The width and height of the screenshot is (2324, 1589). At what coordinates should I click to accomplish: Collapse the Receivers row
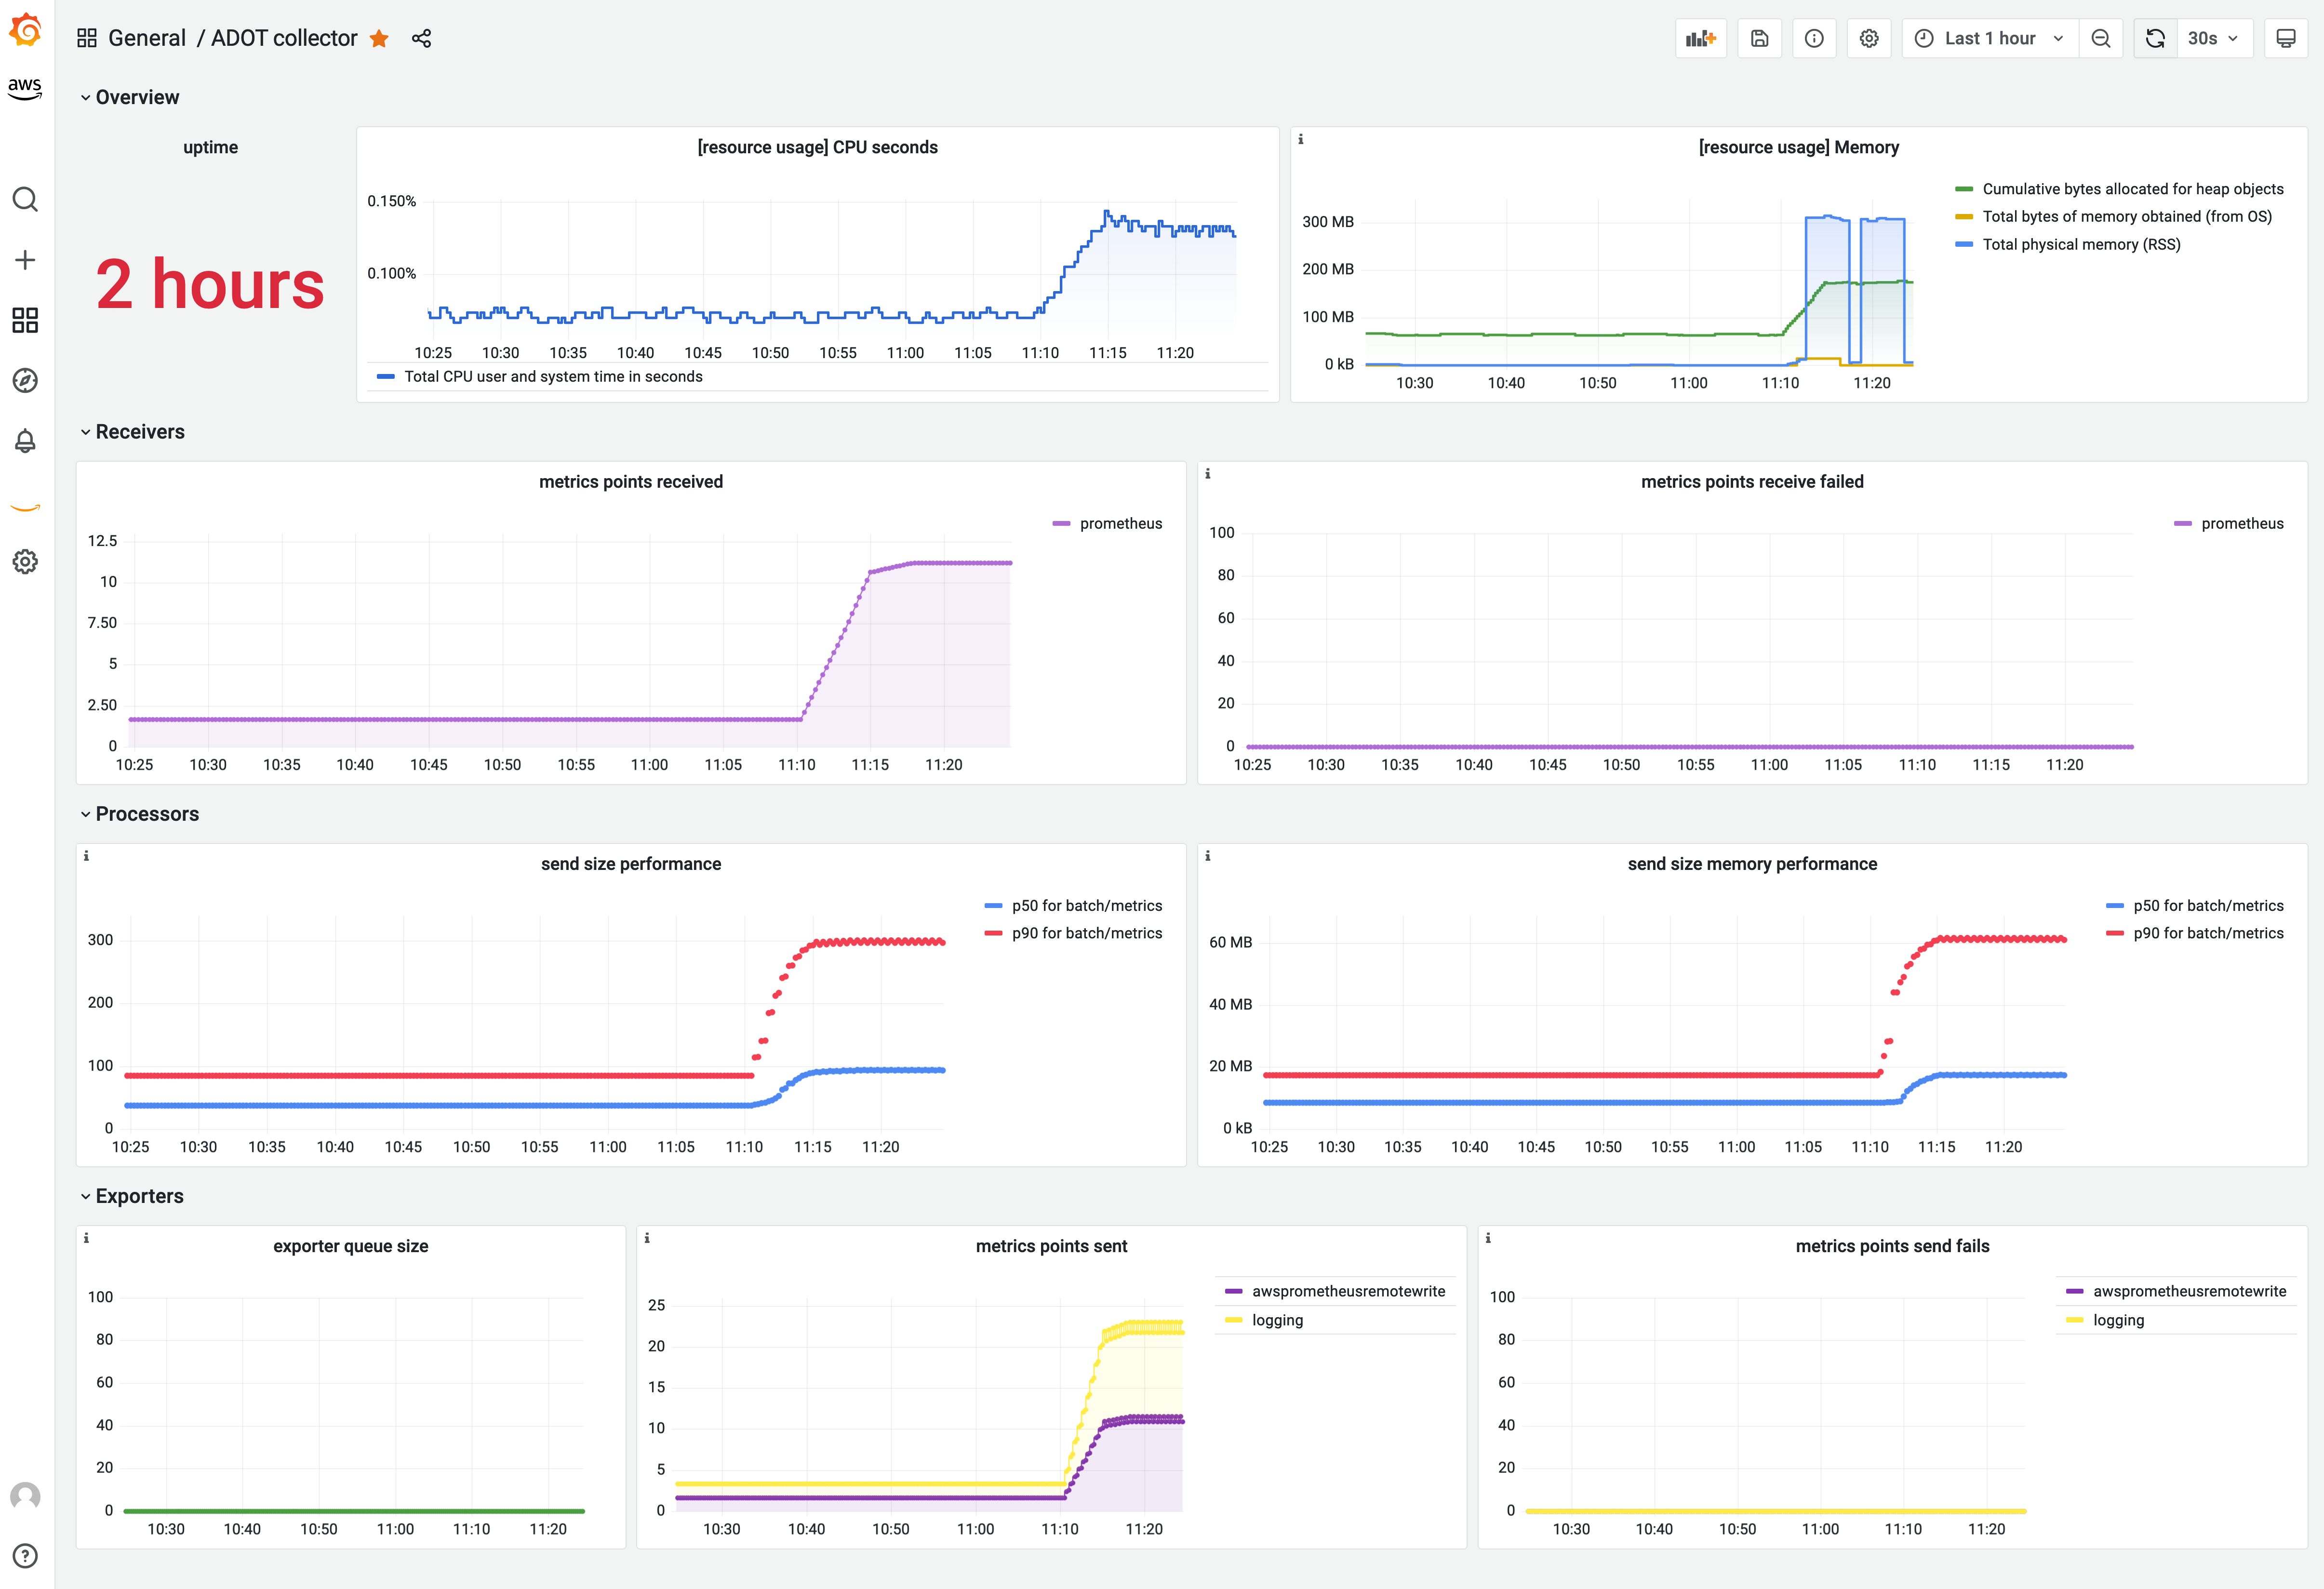point(140,431)
